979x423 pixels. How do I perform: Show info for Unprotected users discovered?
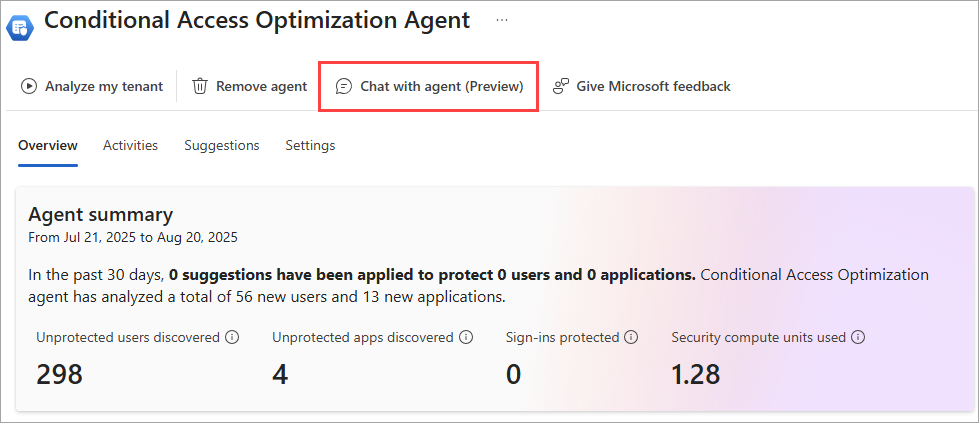tap(232, 338)
